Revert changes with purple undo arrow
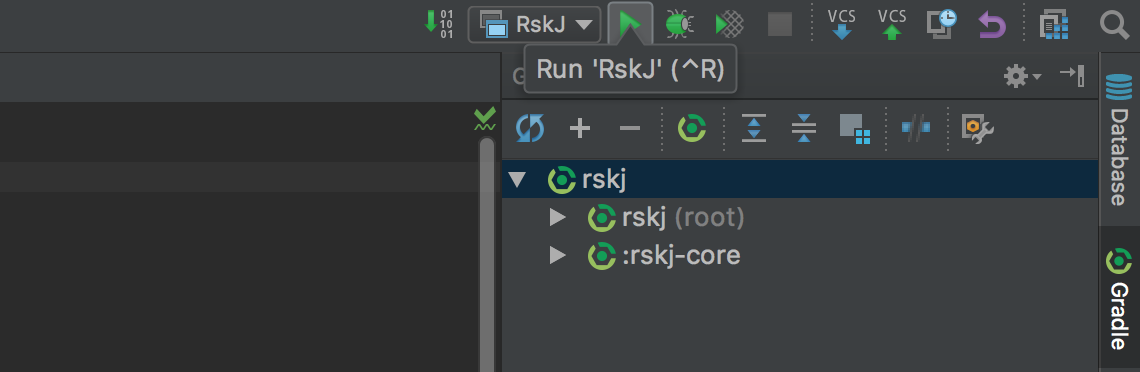Screen dimensions: 1140x372 992,25
